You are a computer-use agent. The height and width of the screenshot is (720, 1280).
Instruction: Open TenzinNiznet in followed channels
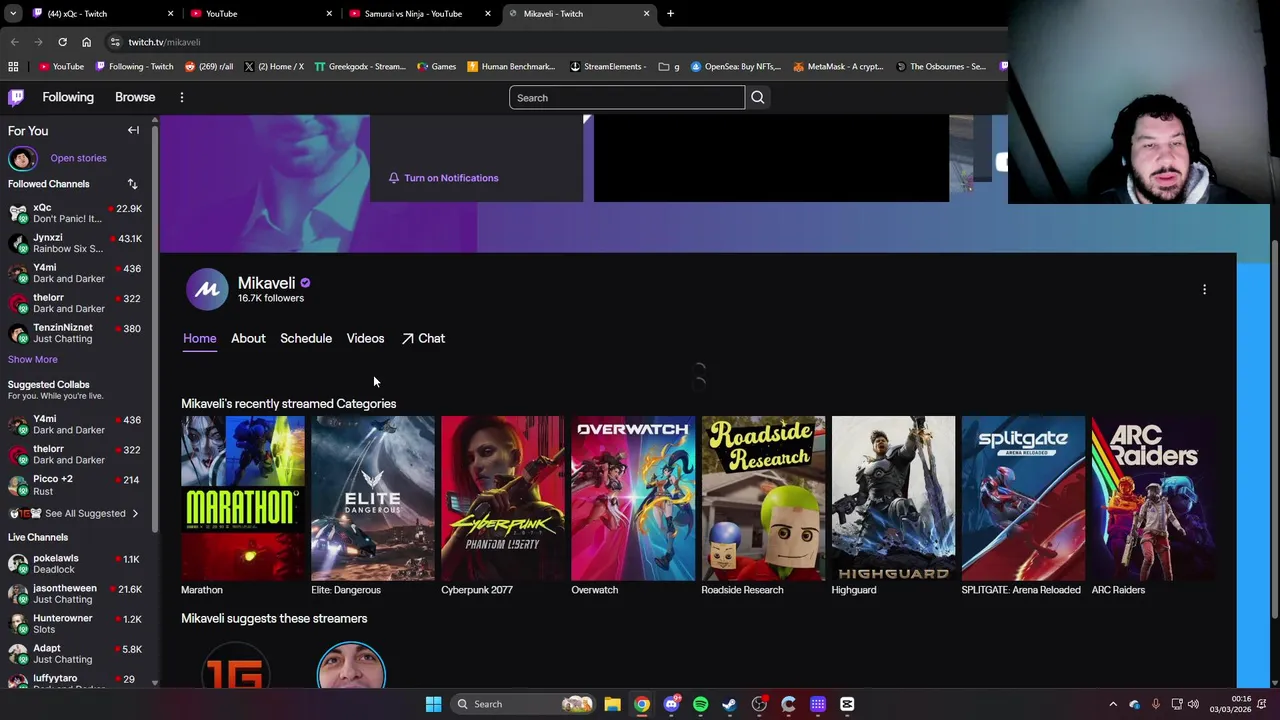pos(75,333)
